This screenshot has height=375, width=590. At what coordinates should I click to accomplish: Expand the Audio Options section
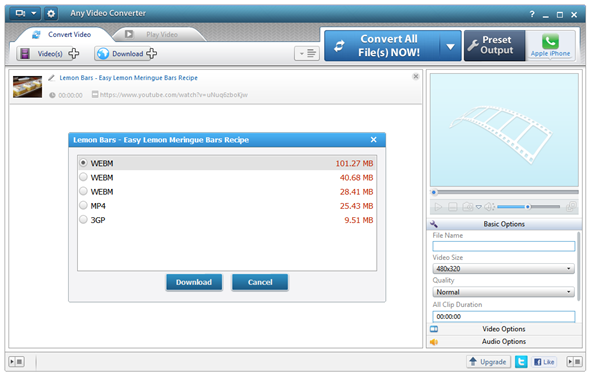coord(504,342)
